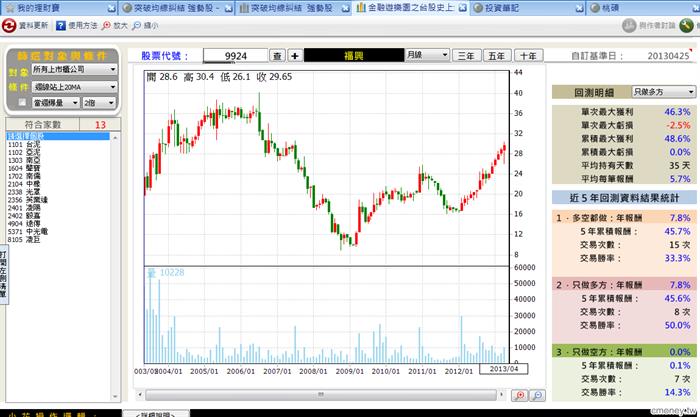Screen dimensions: 700x417
Task: Click the grey author-subscription avatar icon
Action: click(629, 25)
